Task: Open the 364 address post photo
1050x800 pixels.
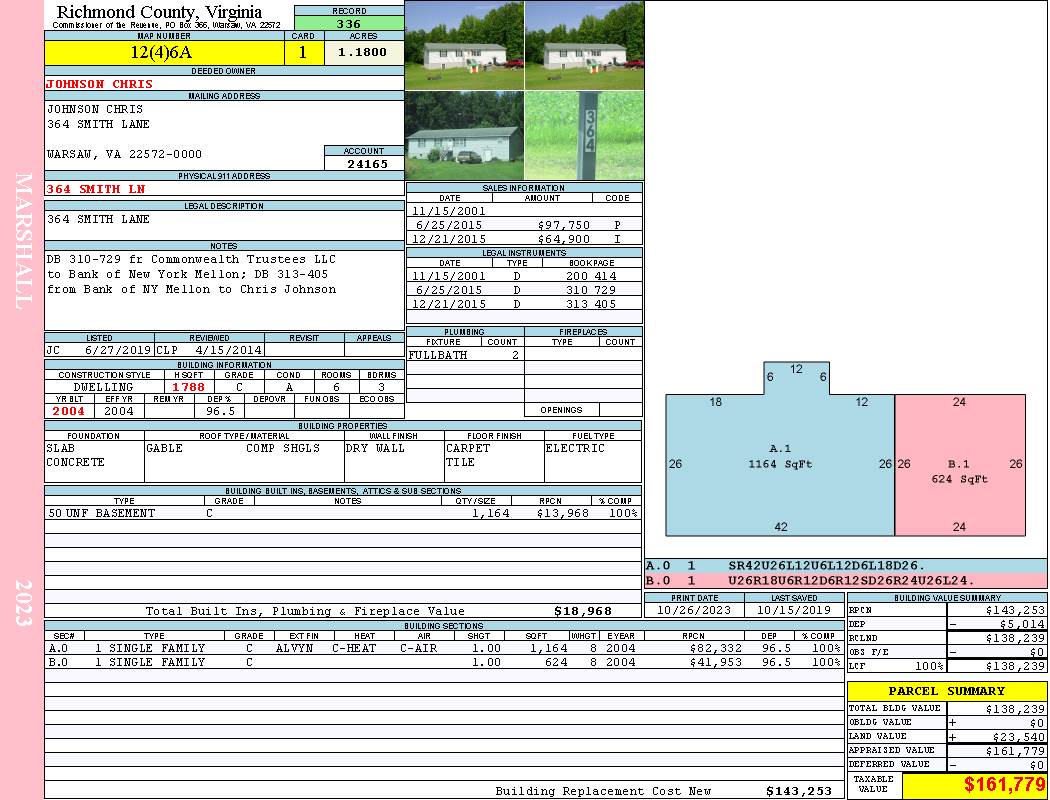Action: [584, 136]
